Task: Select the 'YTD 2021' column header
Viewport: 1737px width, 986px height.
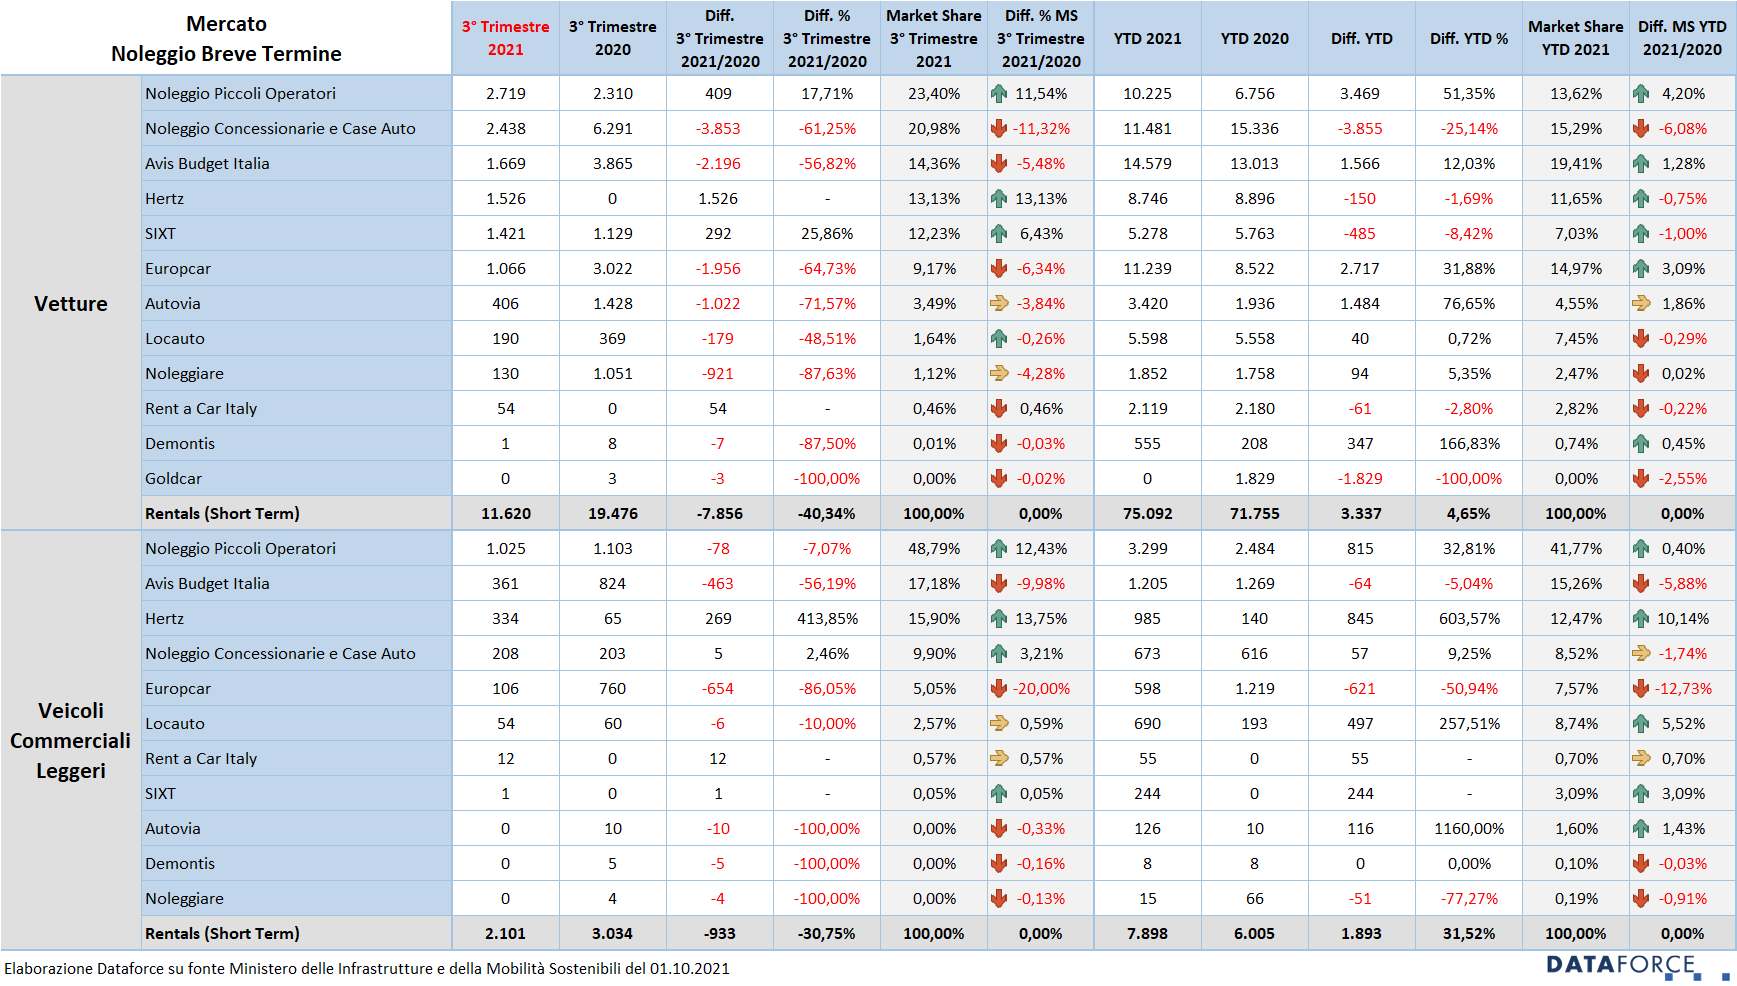Action: [1147, 39]
